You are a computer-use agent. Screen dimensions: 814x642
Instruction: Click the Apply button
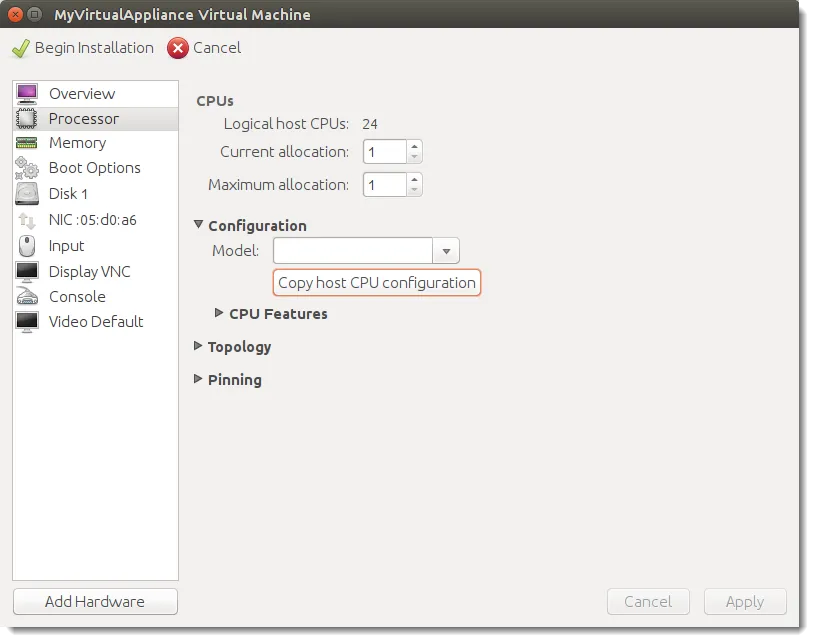tap(745, 602)
